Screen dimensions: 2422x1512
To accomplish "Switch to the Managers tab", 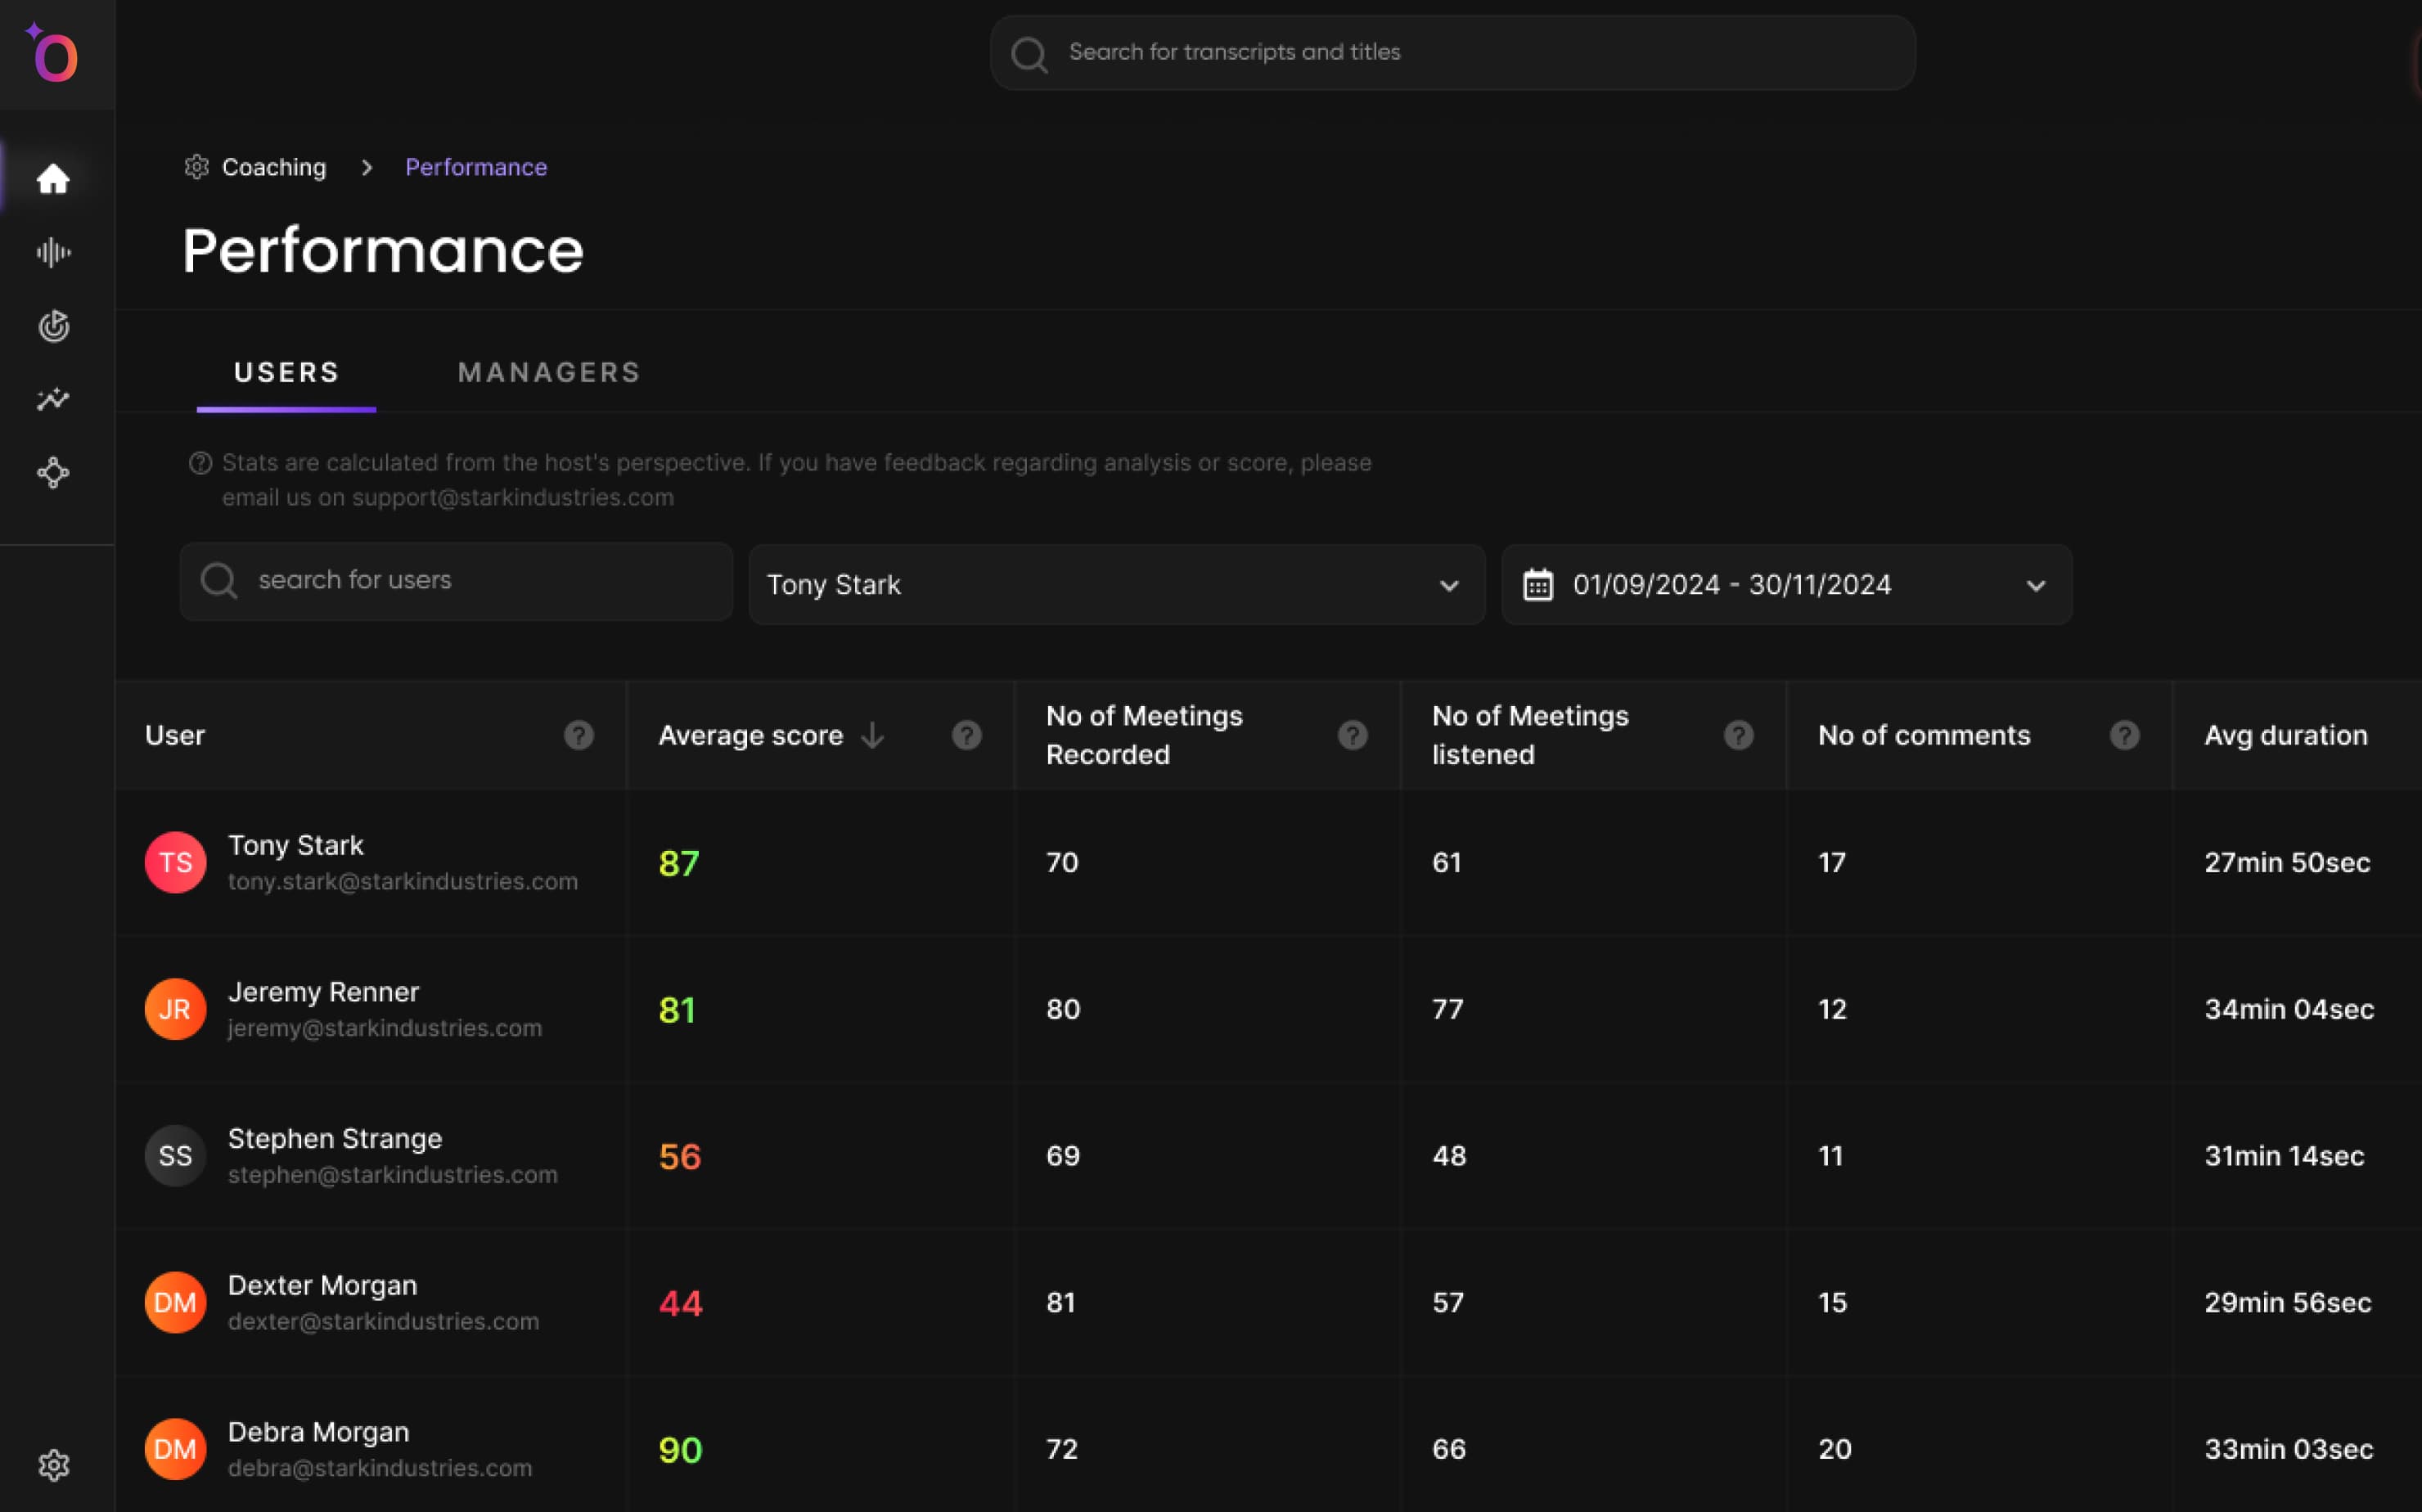I will pyautogui.click(x=549, y=373).
